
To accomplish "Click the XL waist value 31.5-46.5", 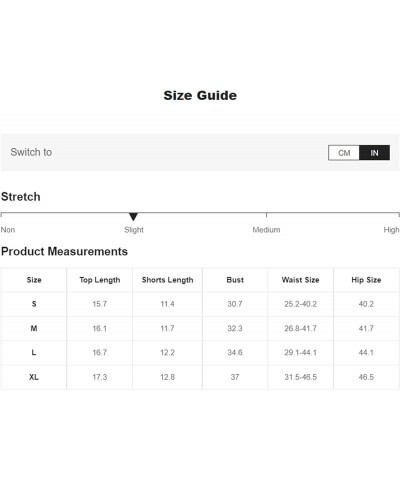I will 300,377.
